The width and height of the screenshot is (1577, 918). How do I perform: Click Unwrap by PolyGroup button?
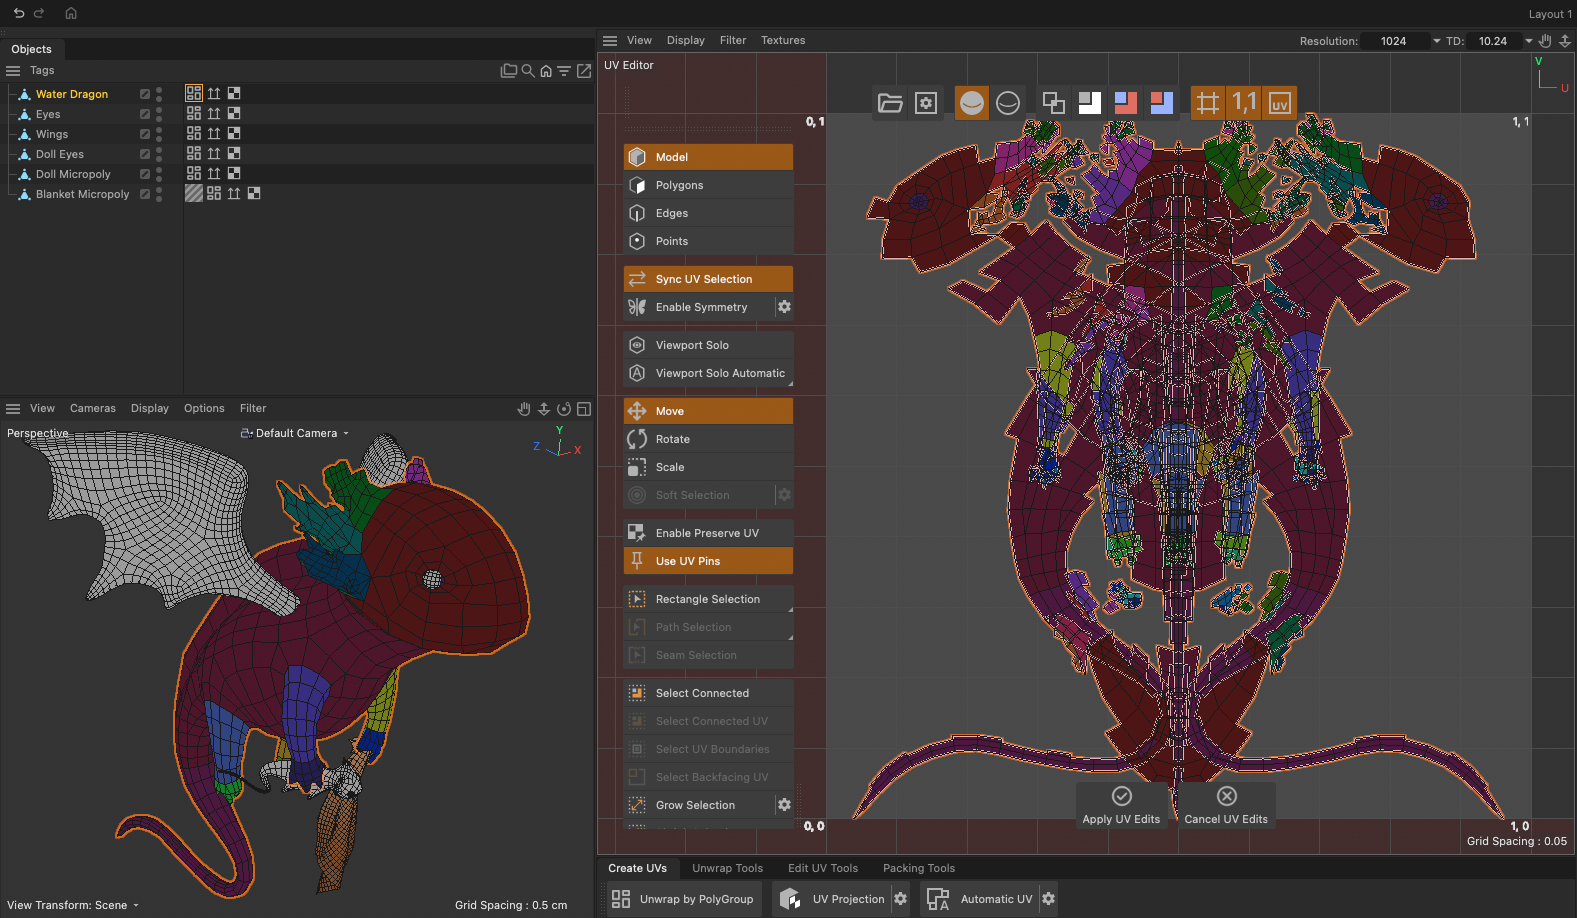[x=683, y=899]
